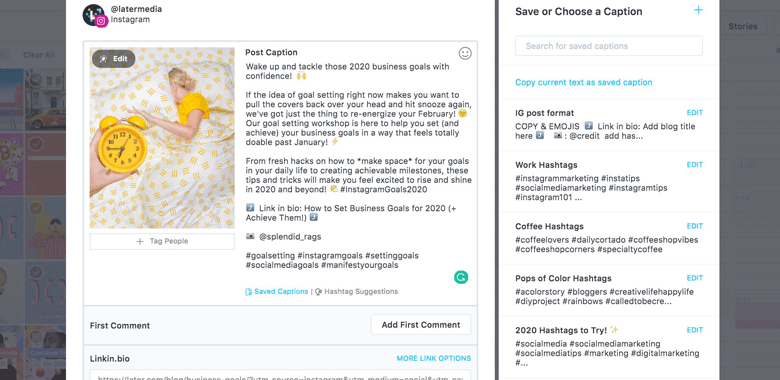Click Clear All in media library

[x=39, y=55]
